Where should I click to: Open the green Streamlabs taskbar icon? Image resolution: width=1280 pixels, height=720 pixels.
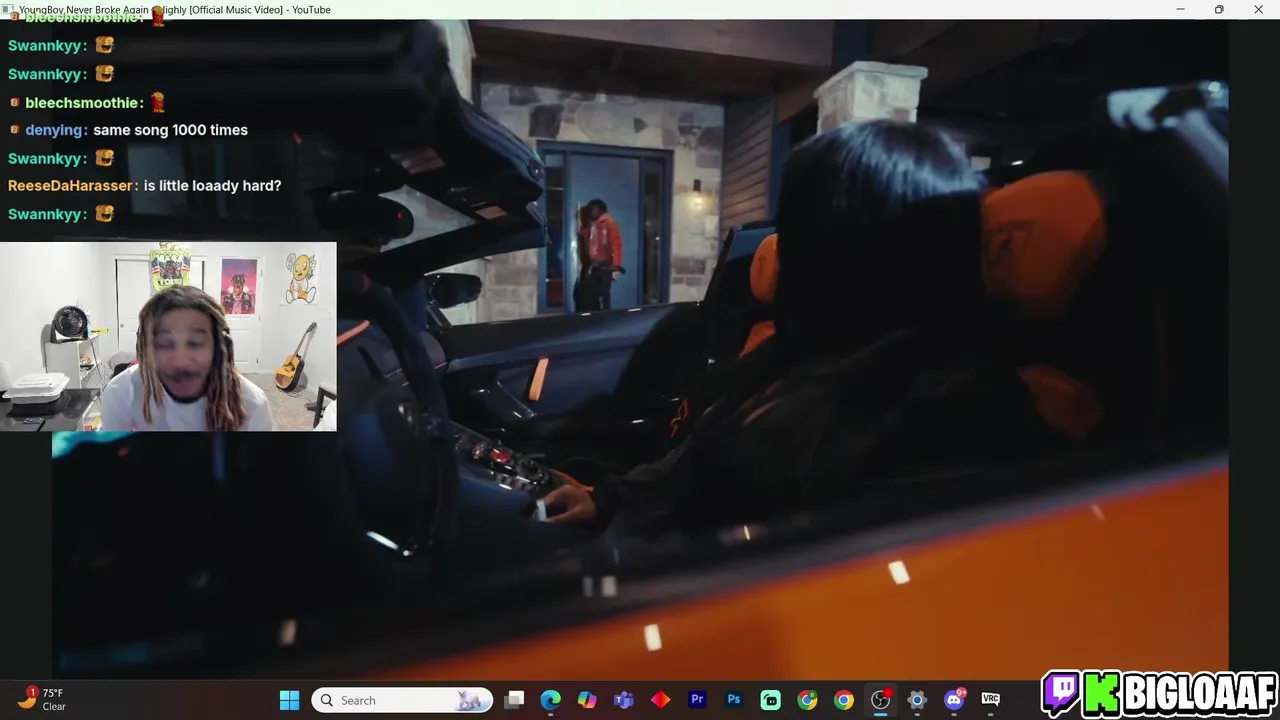tap(771, 700)
